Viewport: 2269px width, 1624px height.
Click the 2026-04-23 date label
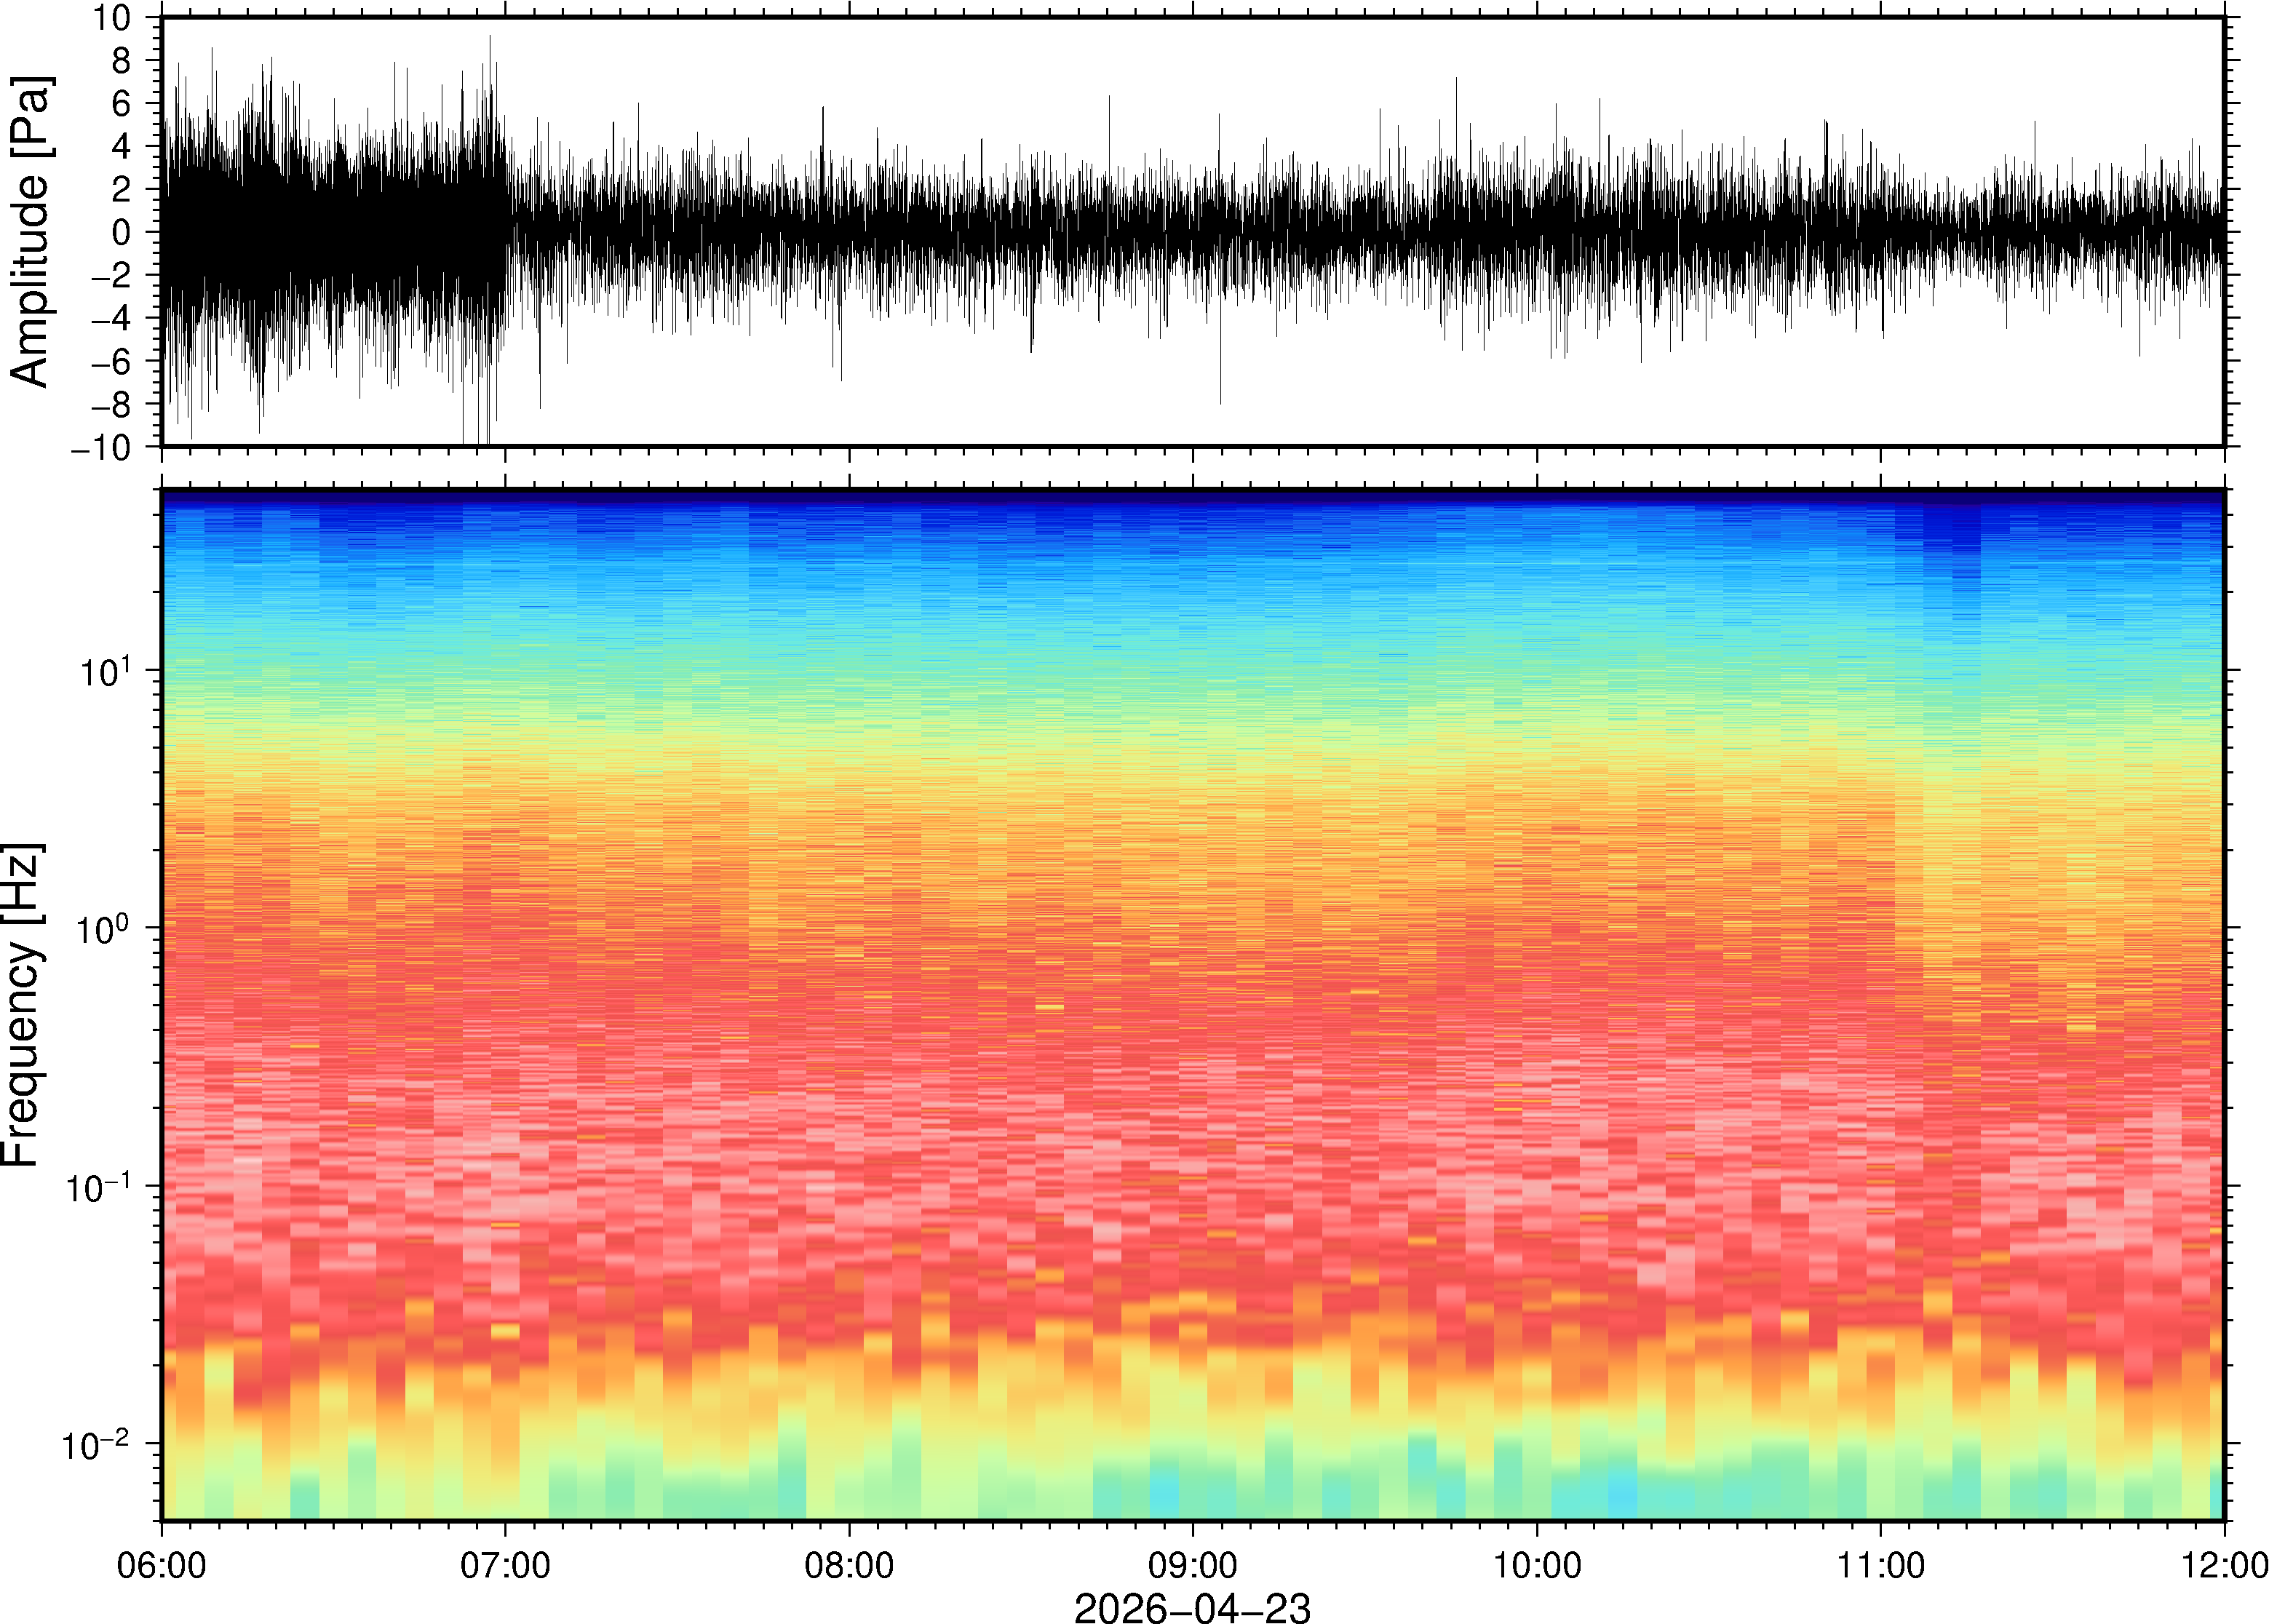tap(1192, 1607)
